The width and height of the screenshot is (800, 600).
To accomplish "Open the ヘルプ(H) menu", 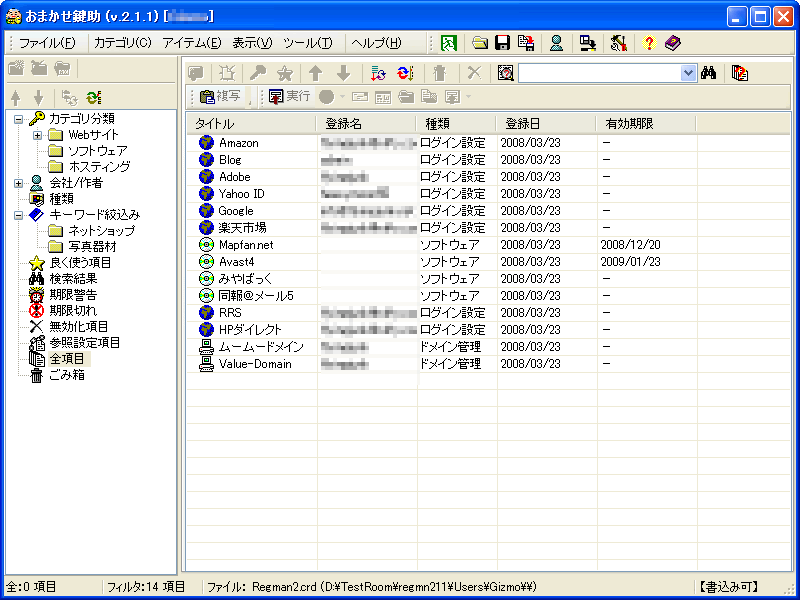I will (377, 43).
